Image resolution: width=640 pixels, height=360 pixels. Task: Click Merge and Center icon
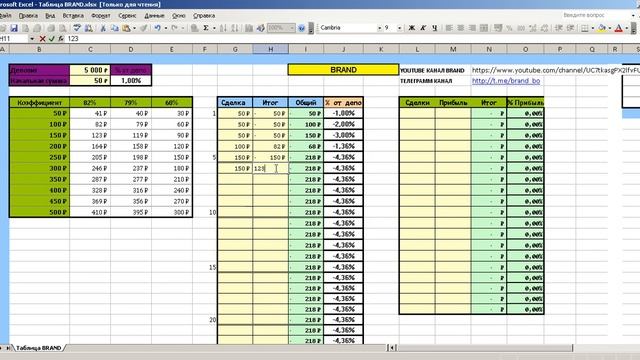coord(484,28)
